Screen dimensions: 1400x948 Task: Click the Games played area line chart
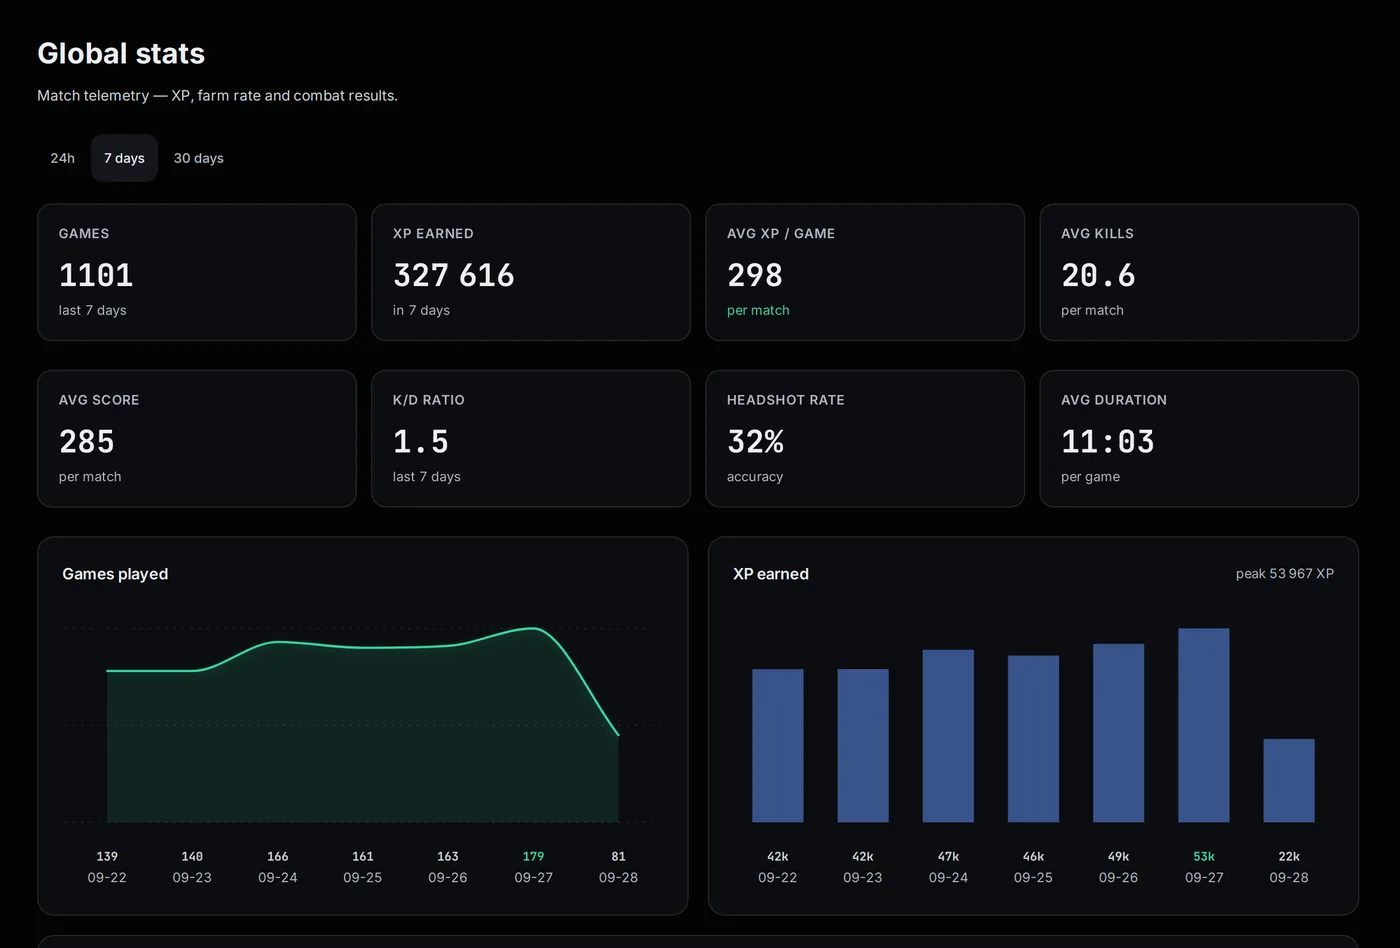(363, 725)
